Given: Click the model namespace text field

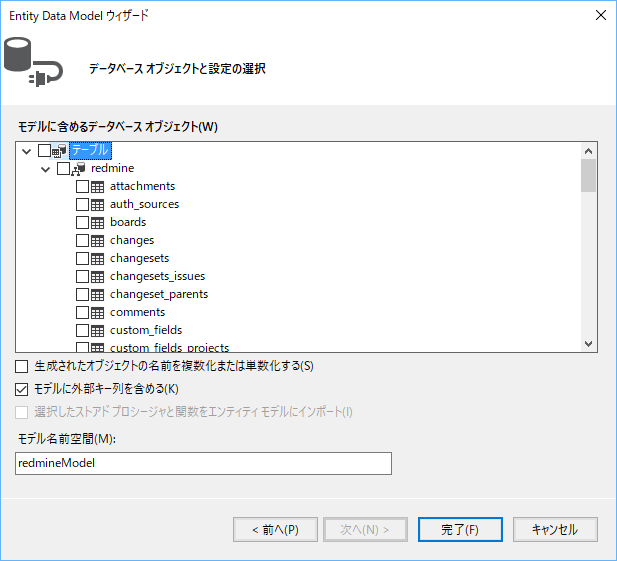Looking at the screenshot, I should point(203,463).
